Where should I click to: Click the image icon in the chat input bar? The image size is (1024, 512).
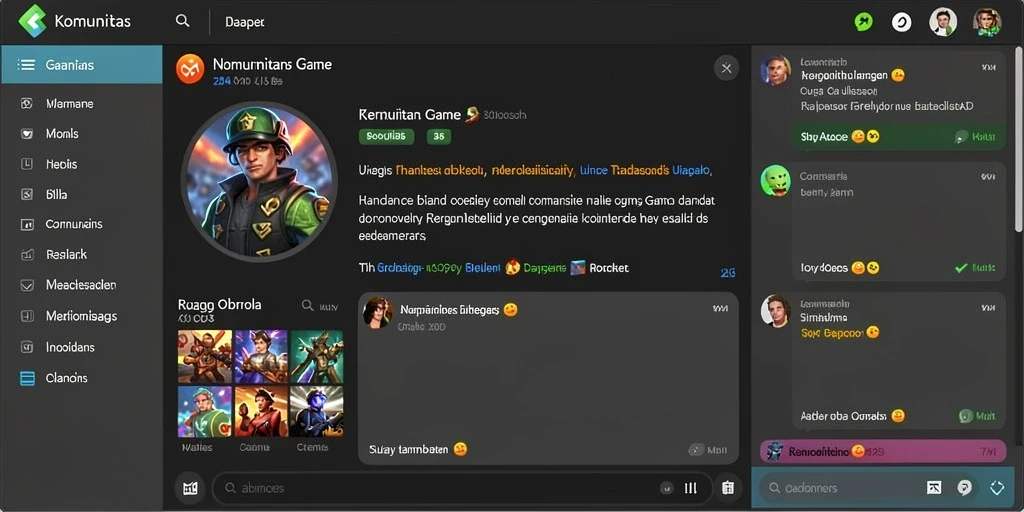(934, 488)
